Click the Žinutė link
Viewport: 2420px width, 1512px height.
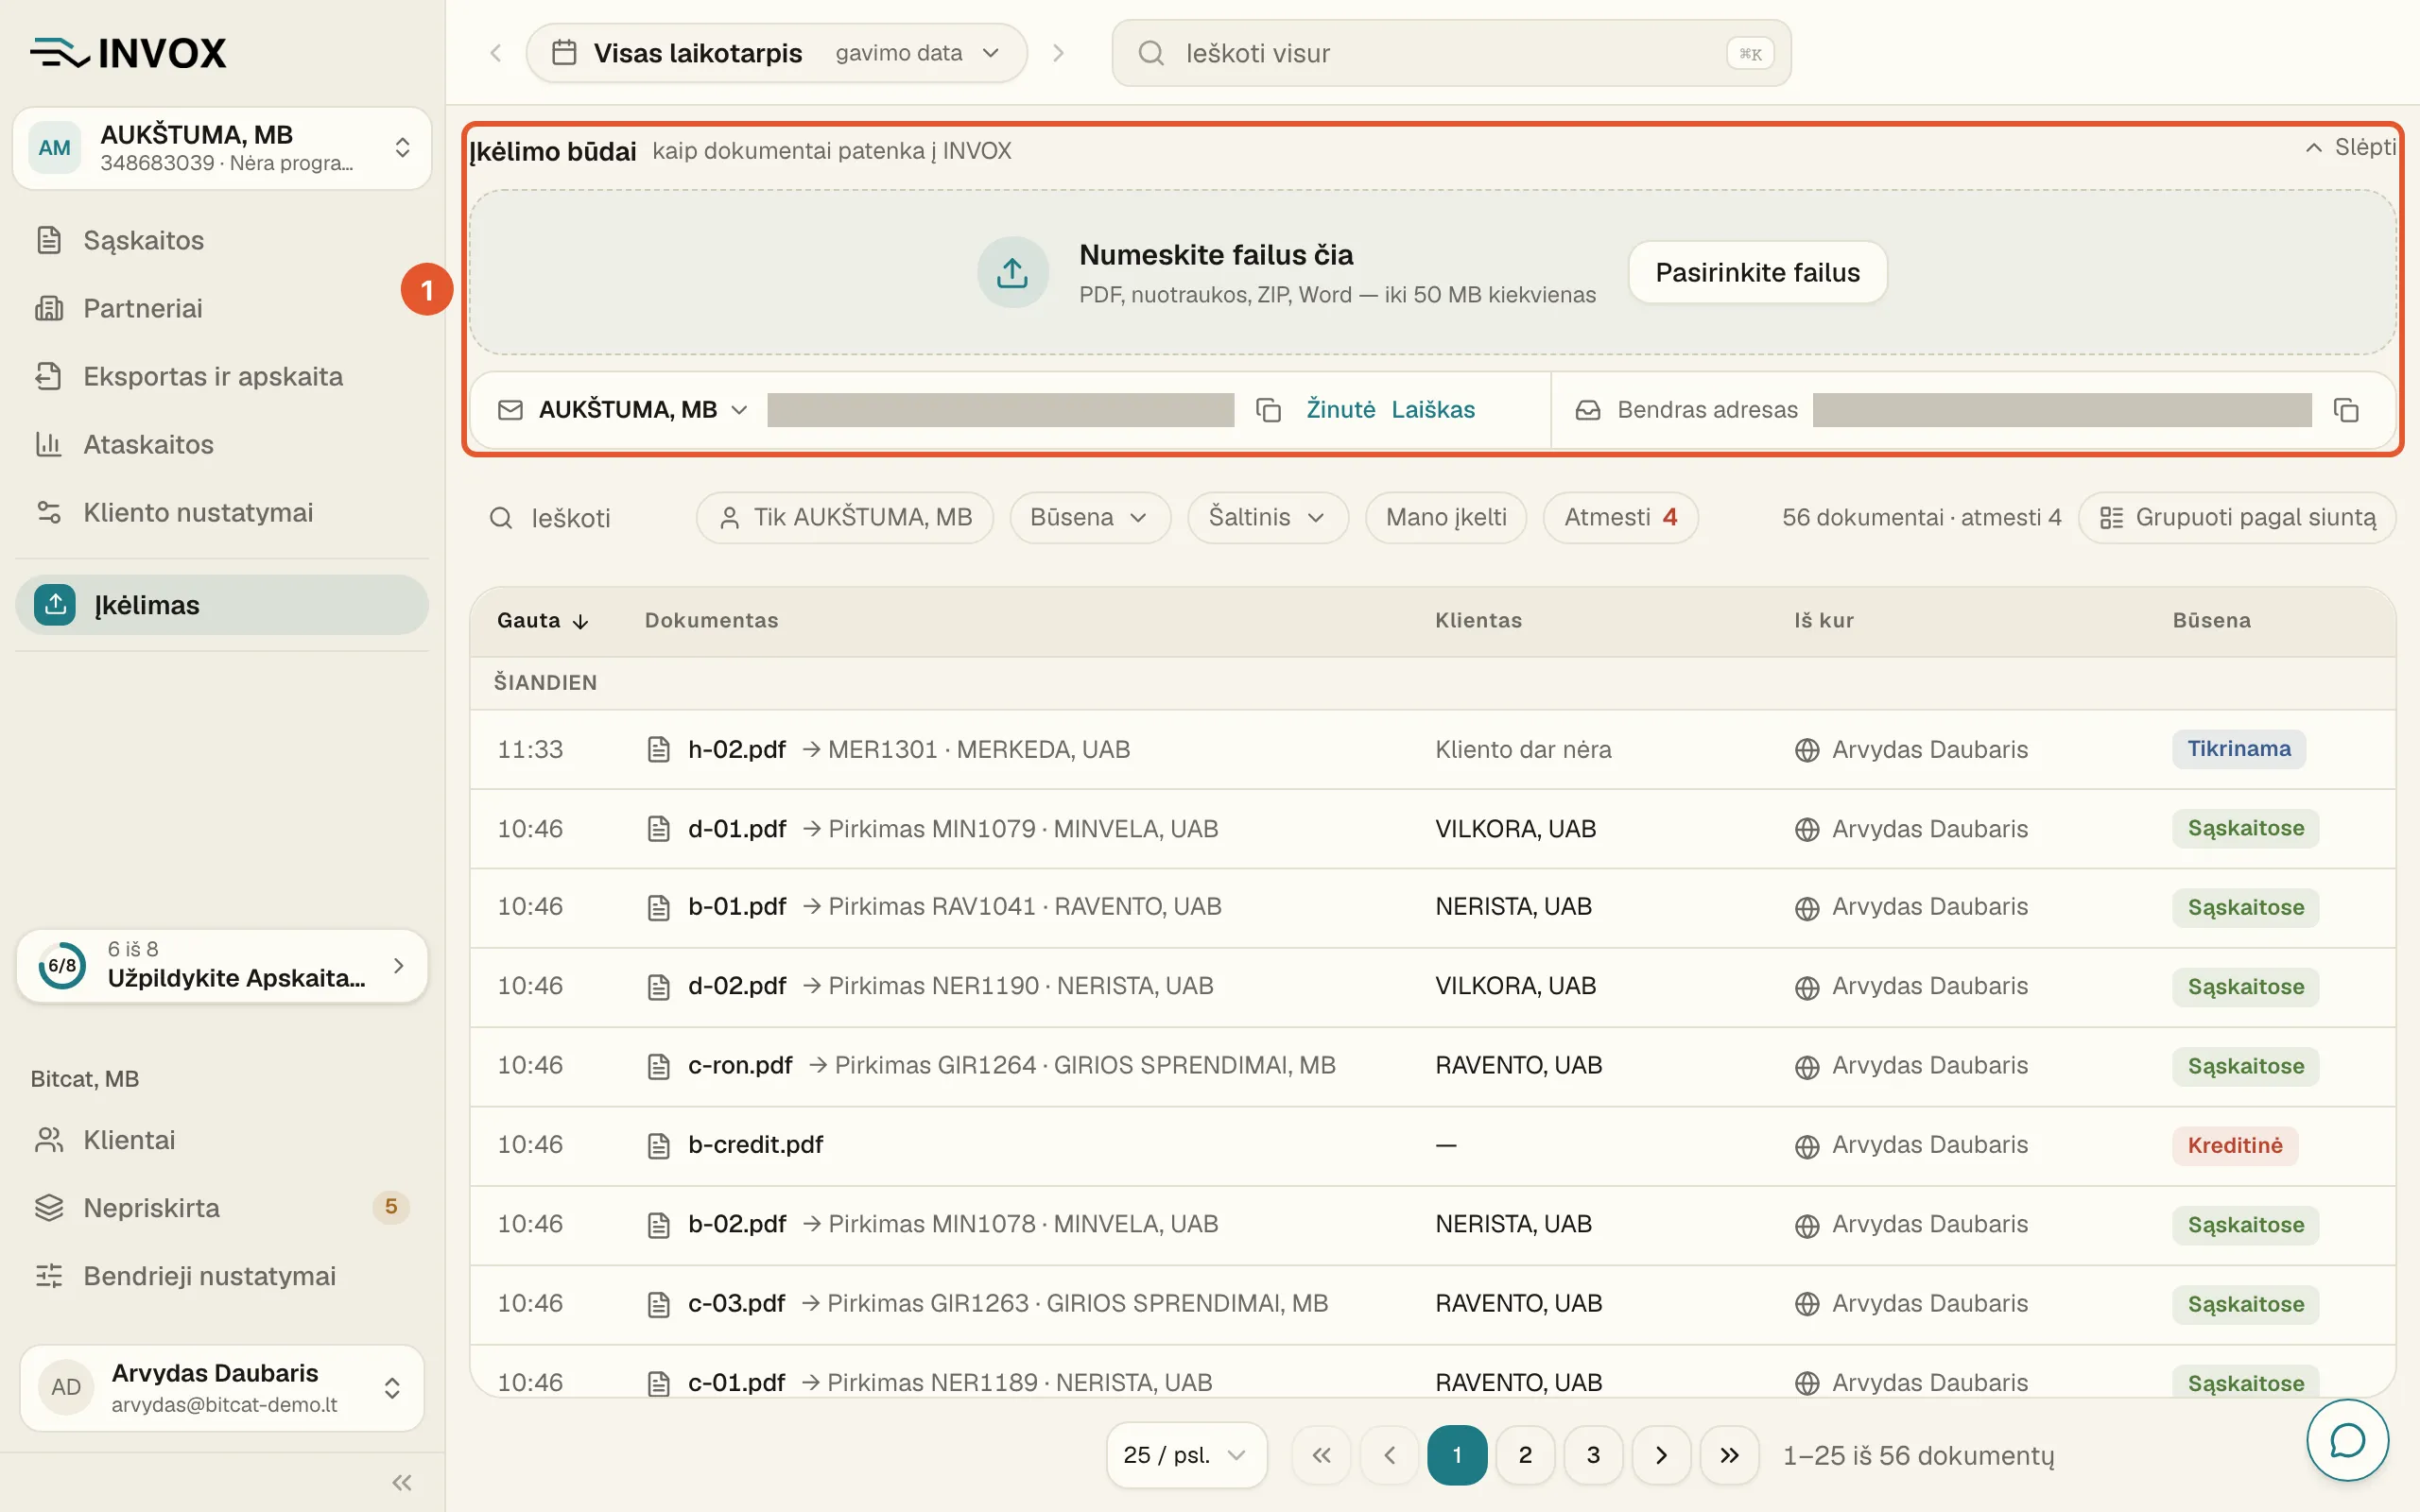pos(1340,410)
